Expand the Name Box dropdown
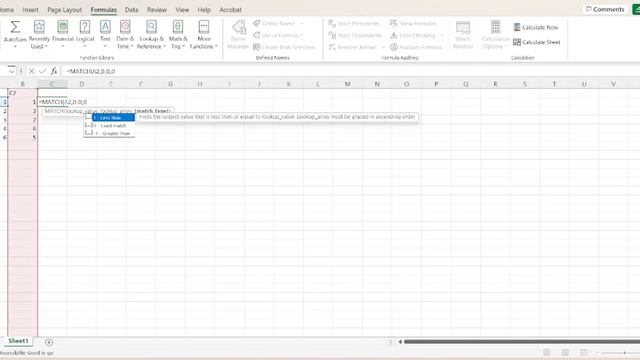The width and height of the screenshot is (640, 360). [x=11, y=71]
